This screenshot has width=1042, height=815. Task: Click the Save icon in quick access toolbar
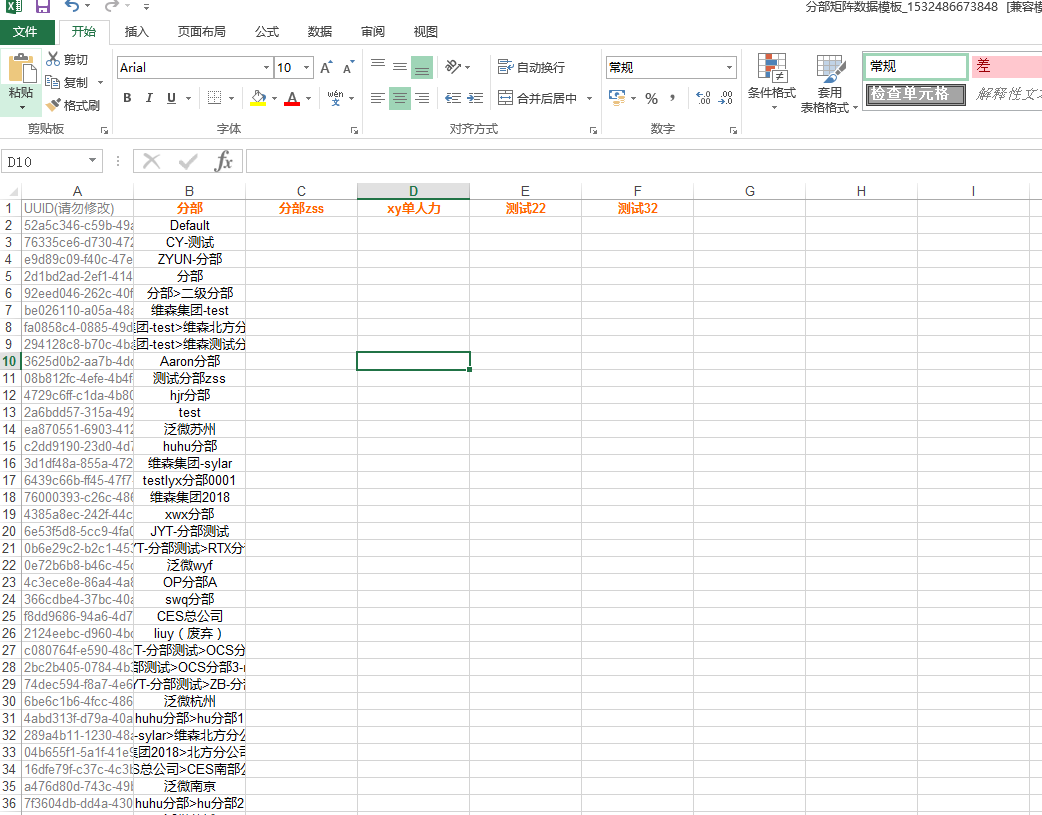click(x=42, y=7)
